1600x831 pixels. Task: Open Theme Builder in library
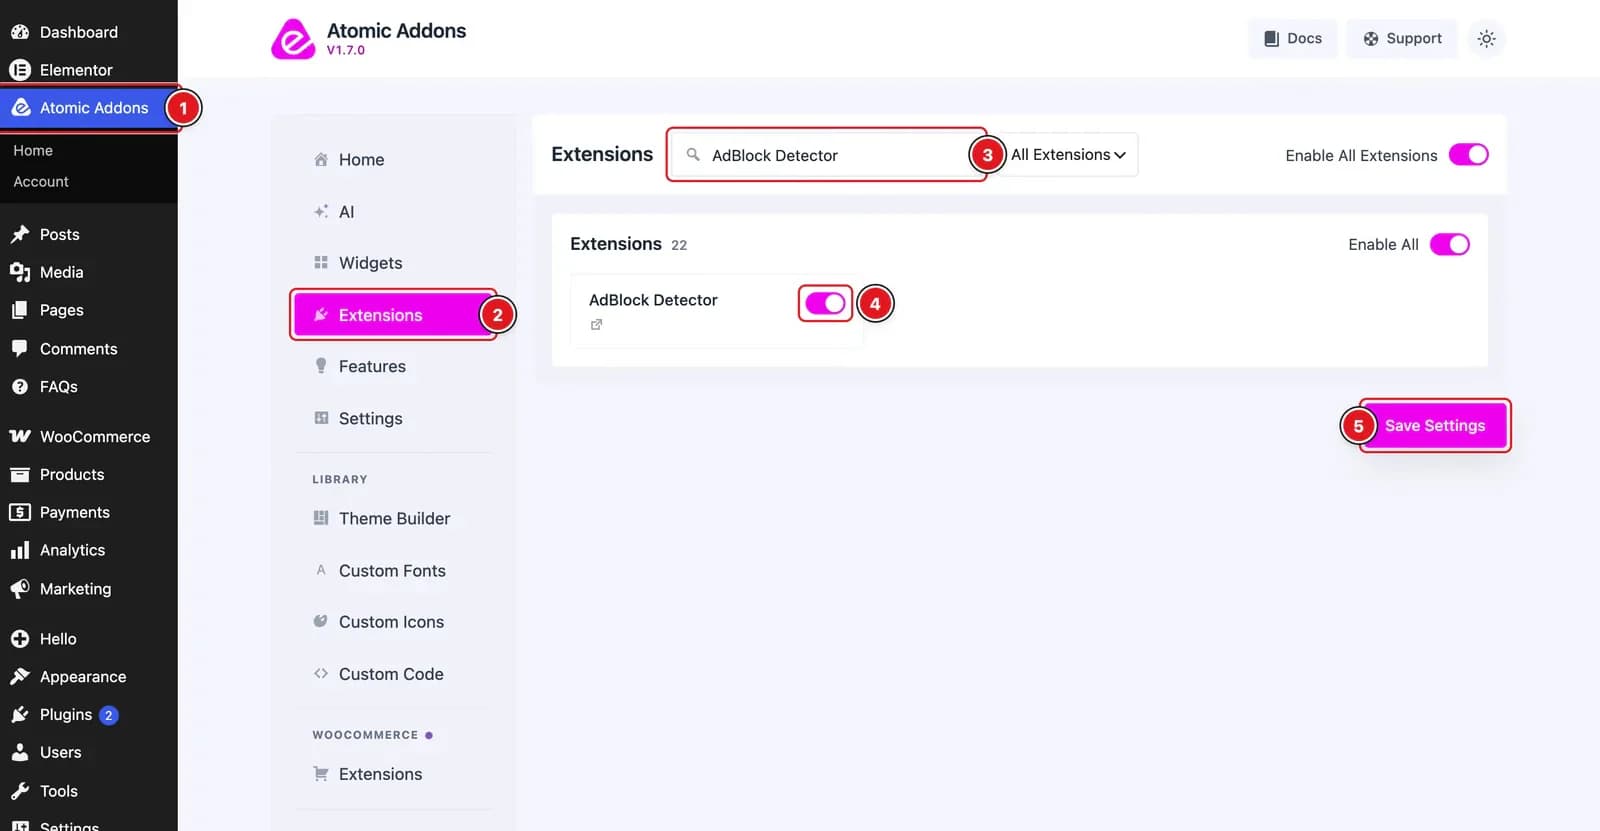tap(393, 518)
